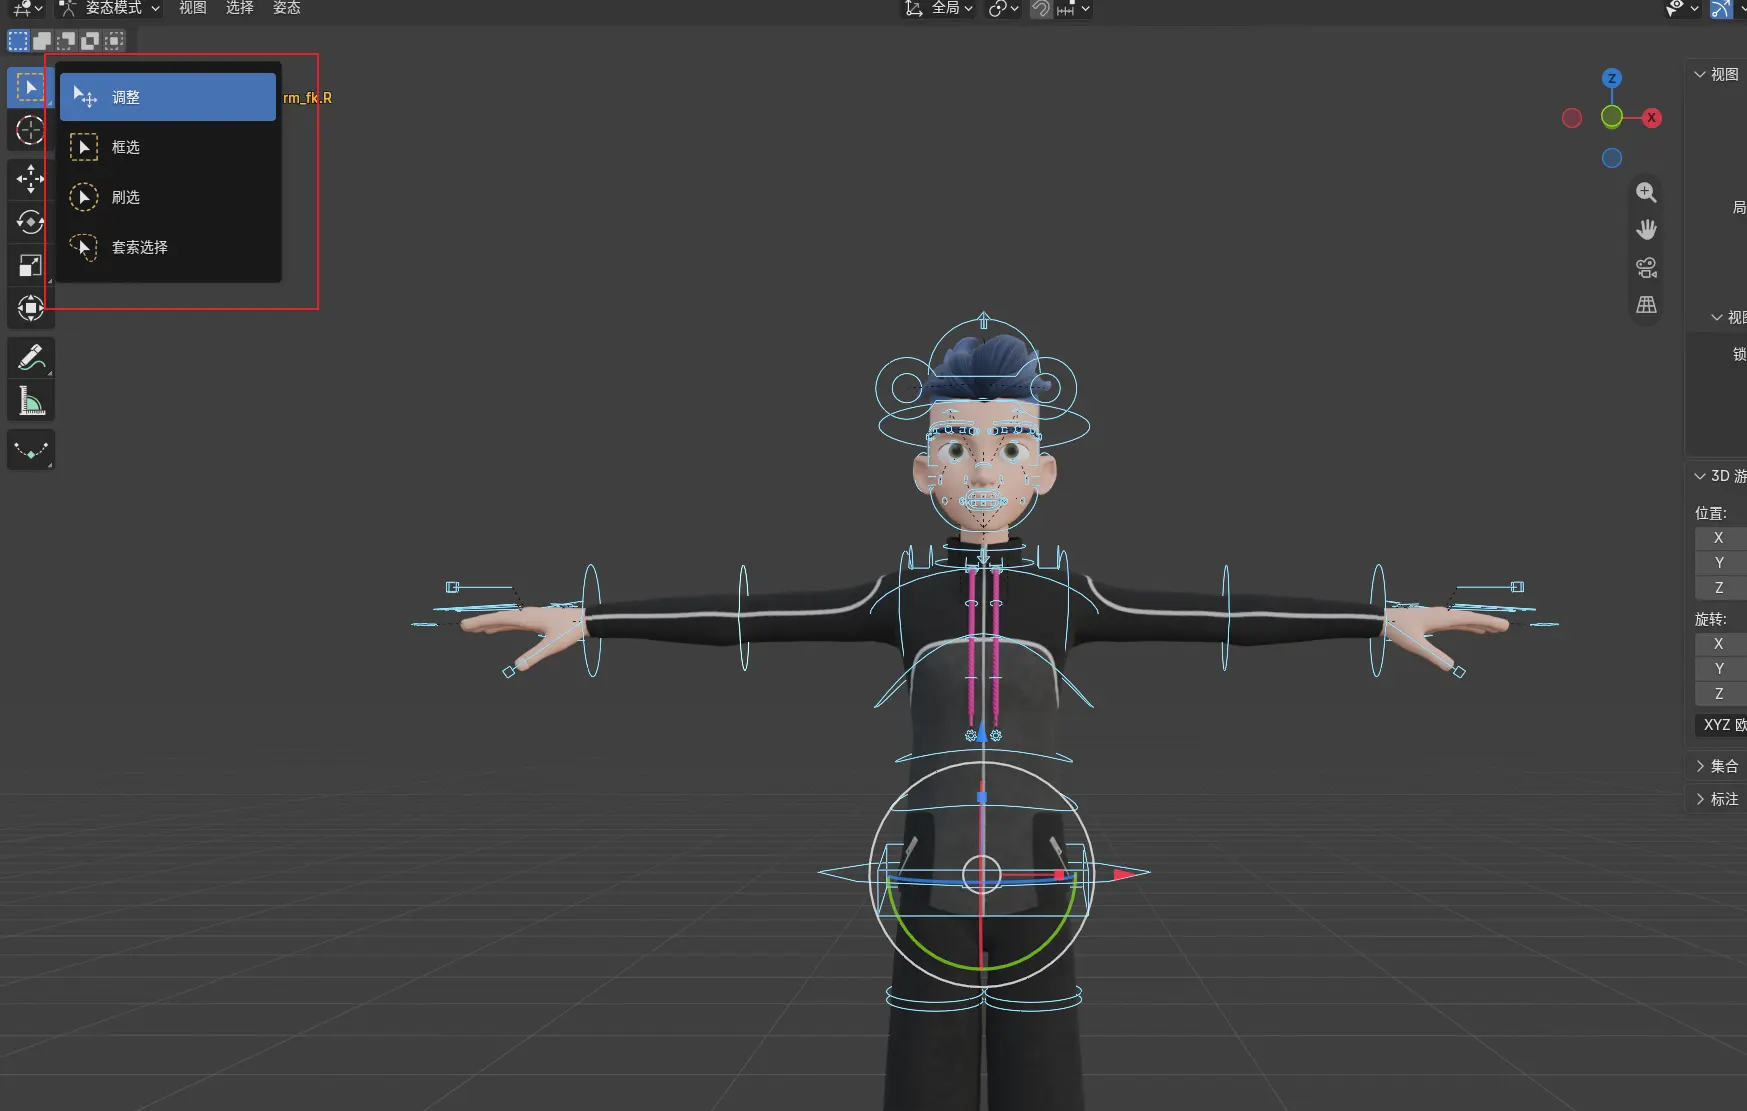Click the cursor position X field
The height and width of the screenshot is (1111, 1747).
click(1721, 538)
